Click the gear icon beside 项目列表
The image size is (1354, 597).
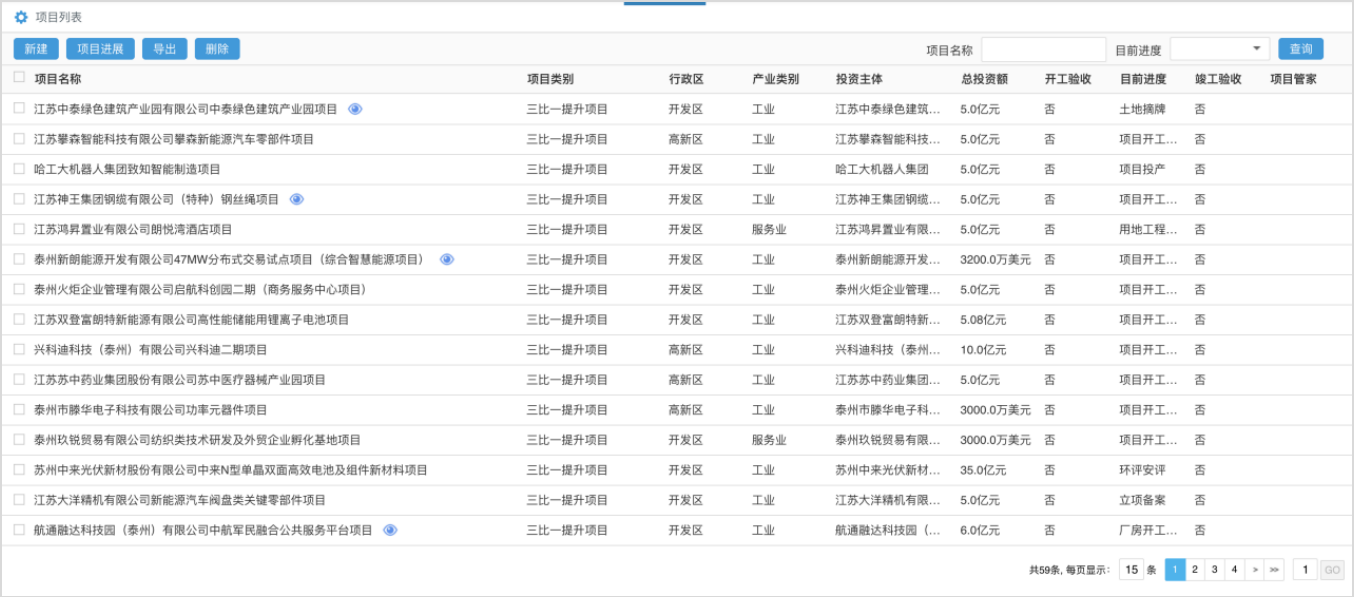21,17
